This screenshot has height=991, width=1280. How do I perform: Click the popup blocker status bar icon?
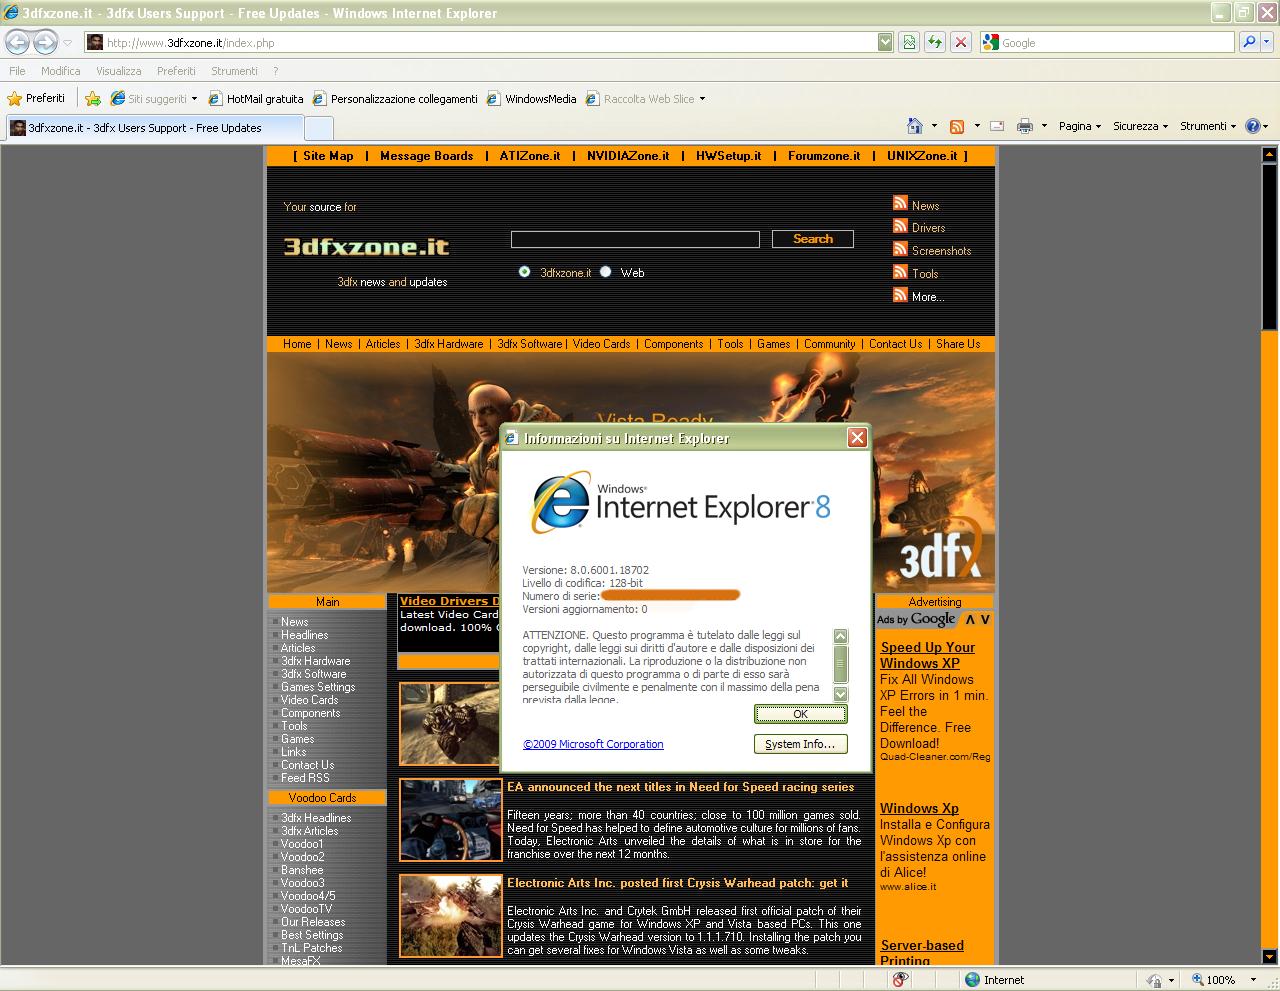coord(899,980)
